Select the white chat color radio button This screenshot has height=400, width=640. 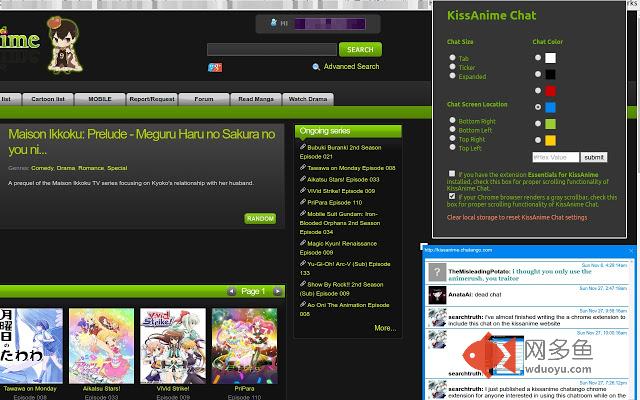click(x=538, y=58)
